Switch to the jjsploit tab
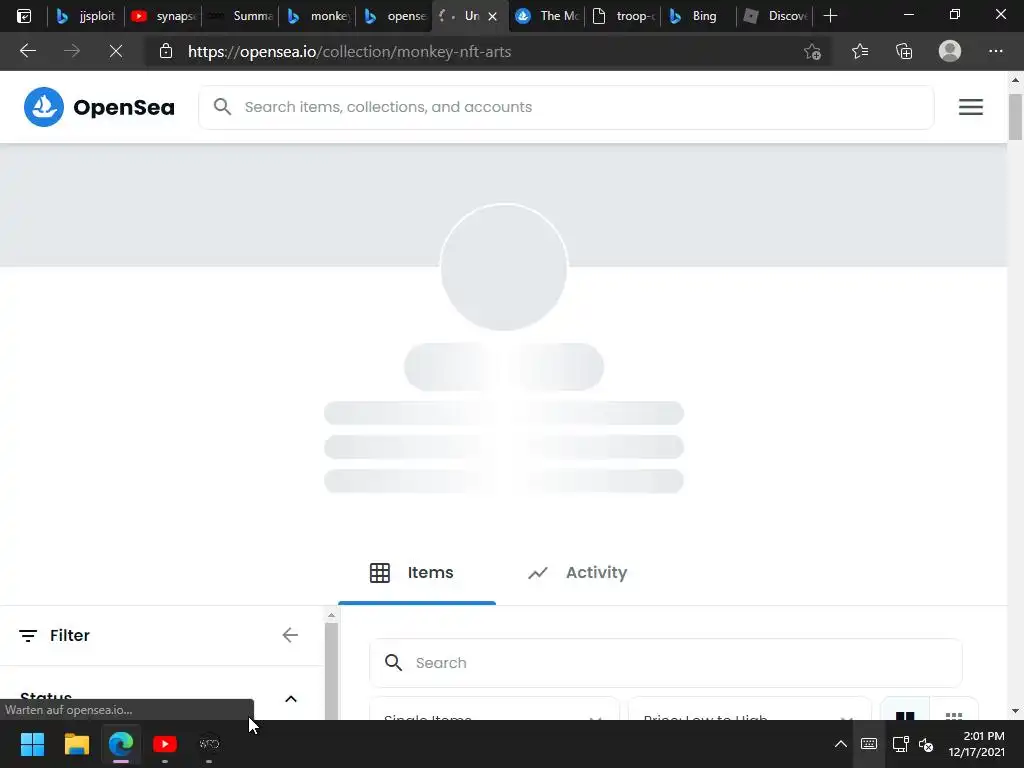Image resolution: width=1024 pixels, height=768 pixels. click(x=86, y=16)
